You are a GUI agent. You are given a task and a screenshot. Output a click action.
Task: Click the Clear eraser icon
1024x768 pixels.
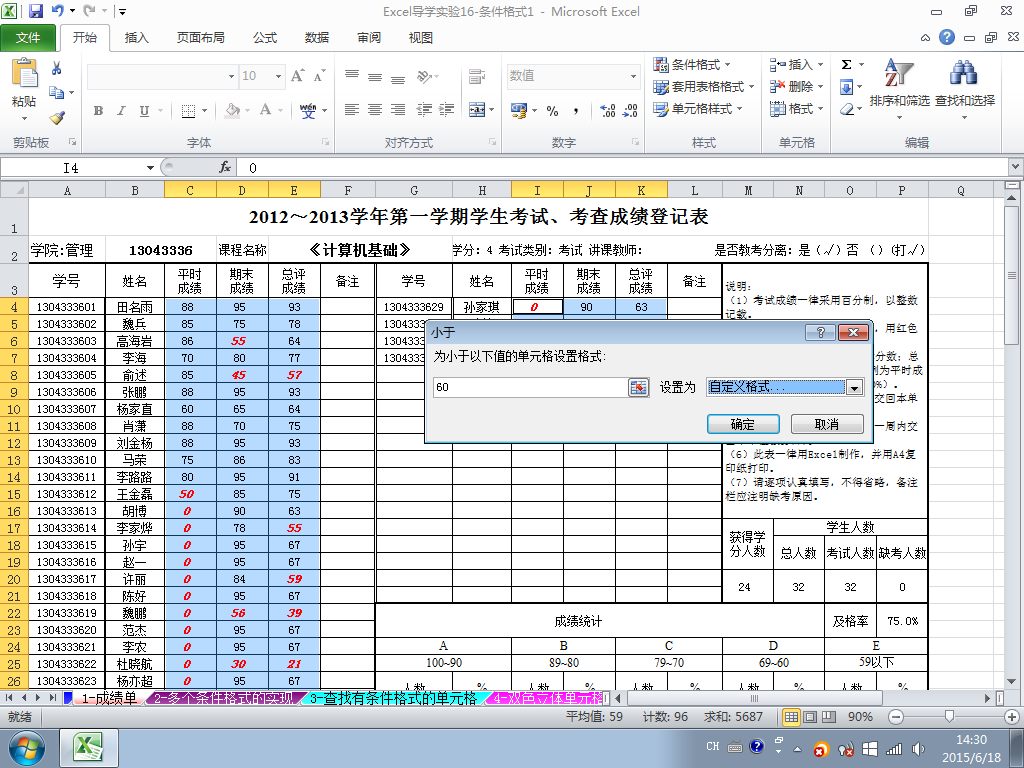coord(847,108)
